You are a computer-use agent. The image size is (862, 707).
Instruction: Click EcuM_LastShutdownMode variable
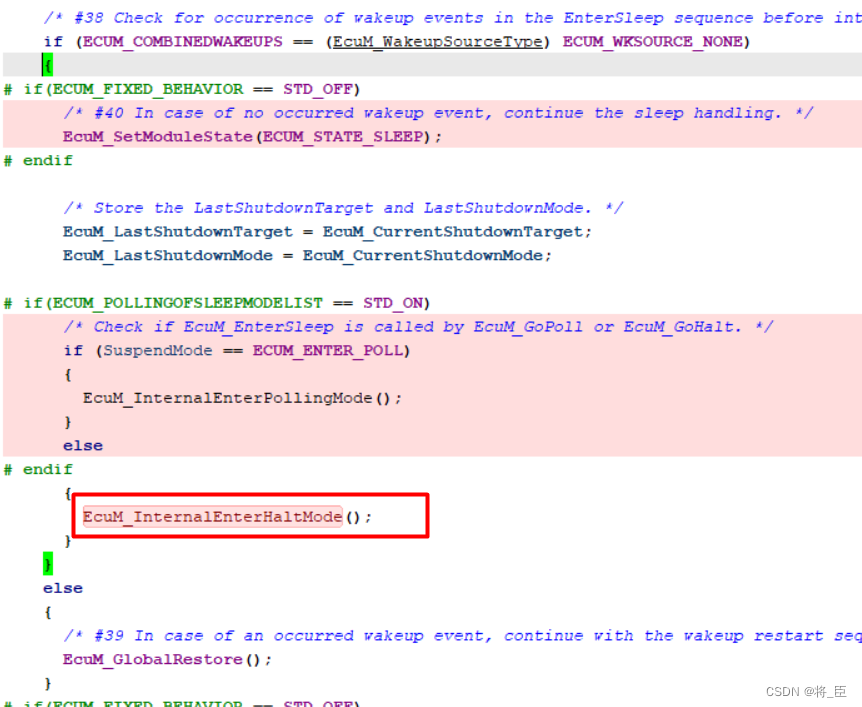click(168, 255)
